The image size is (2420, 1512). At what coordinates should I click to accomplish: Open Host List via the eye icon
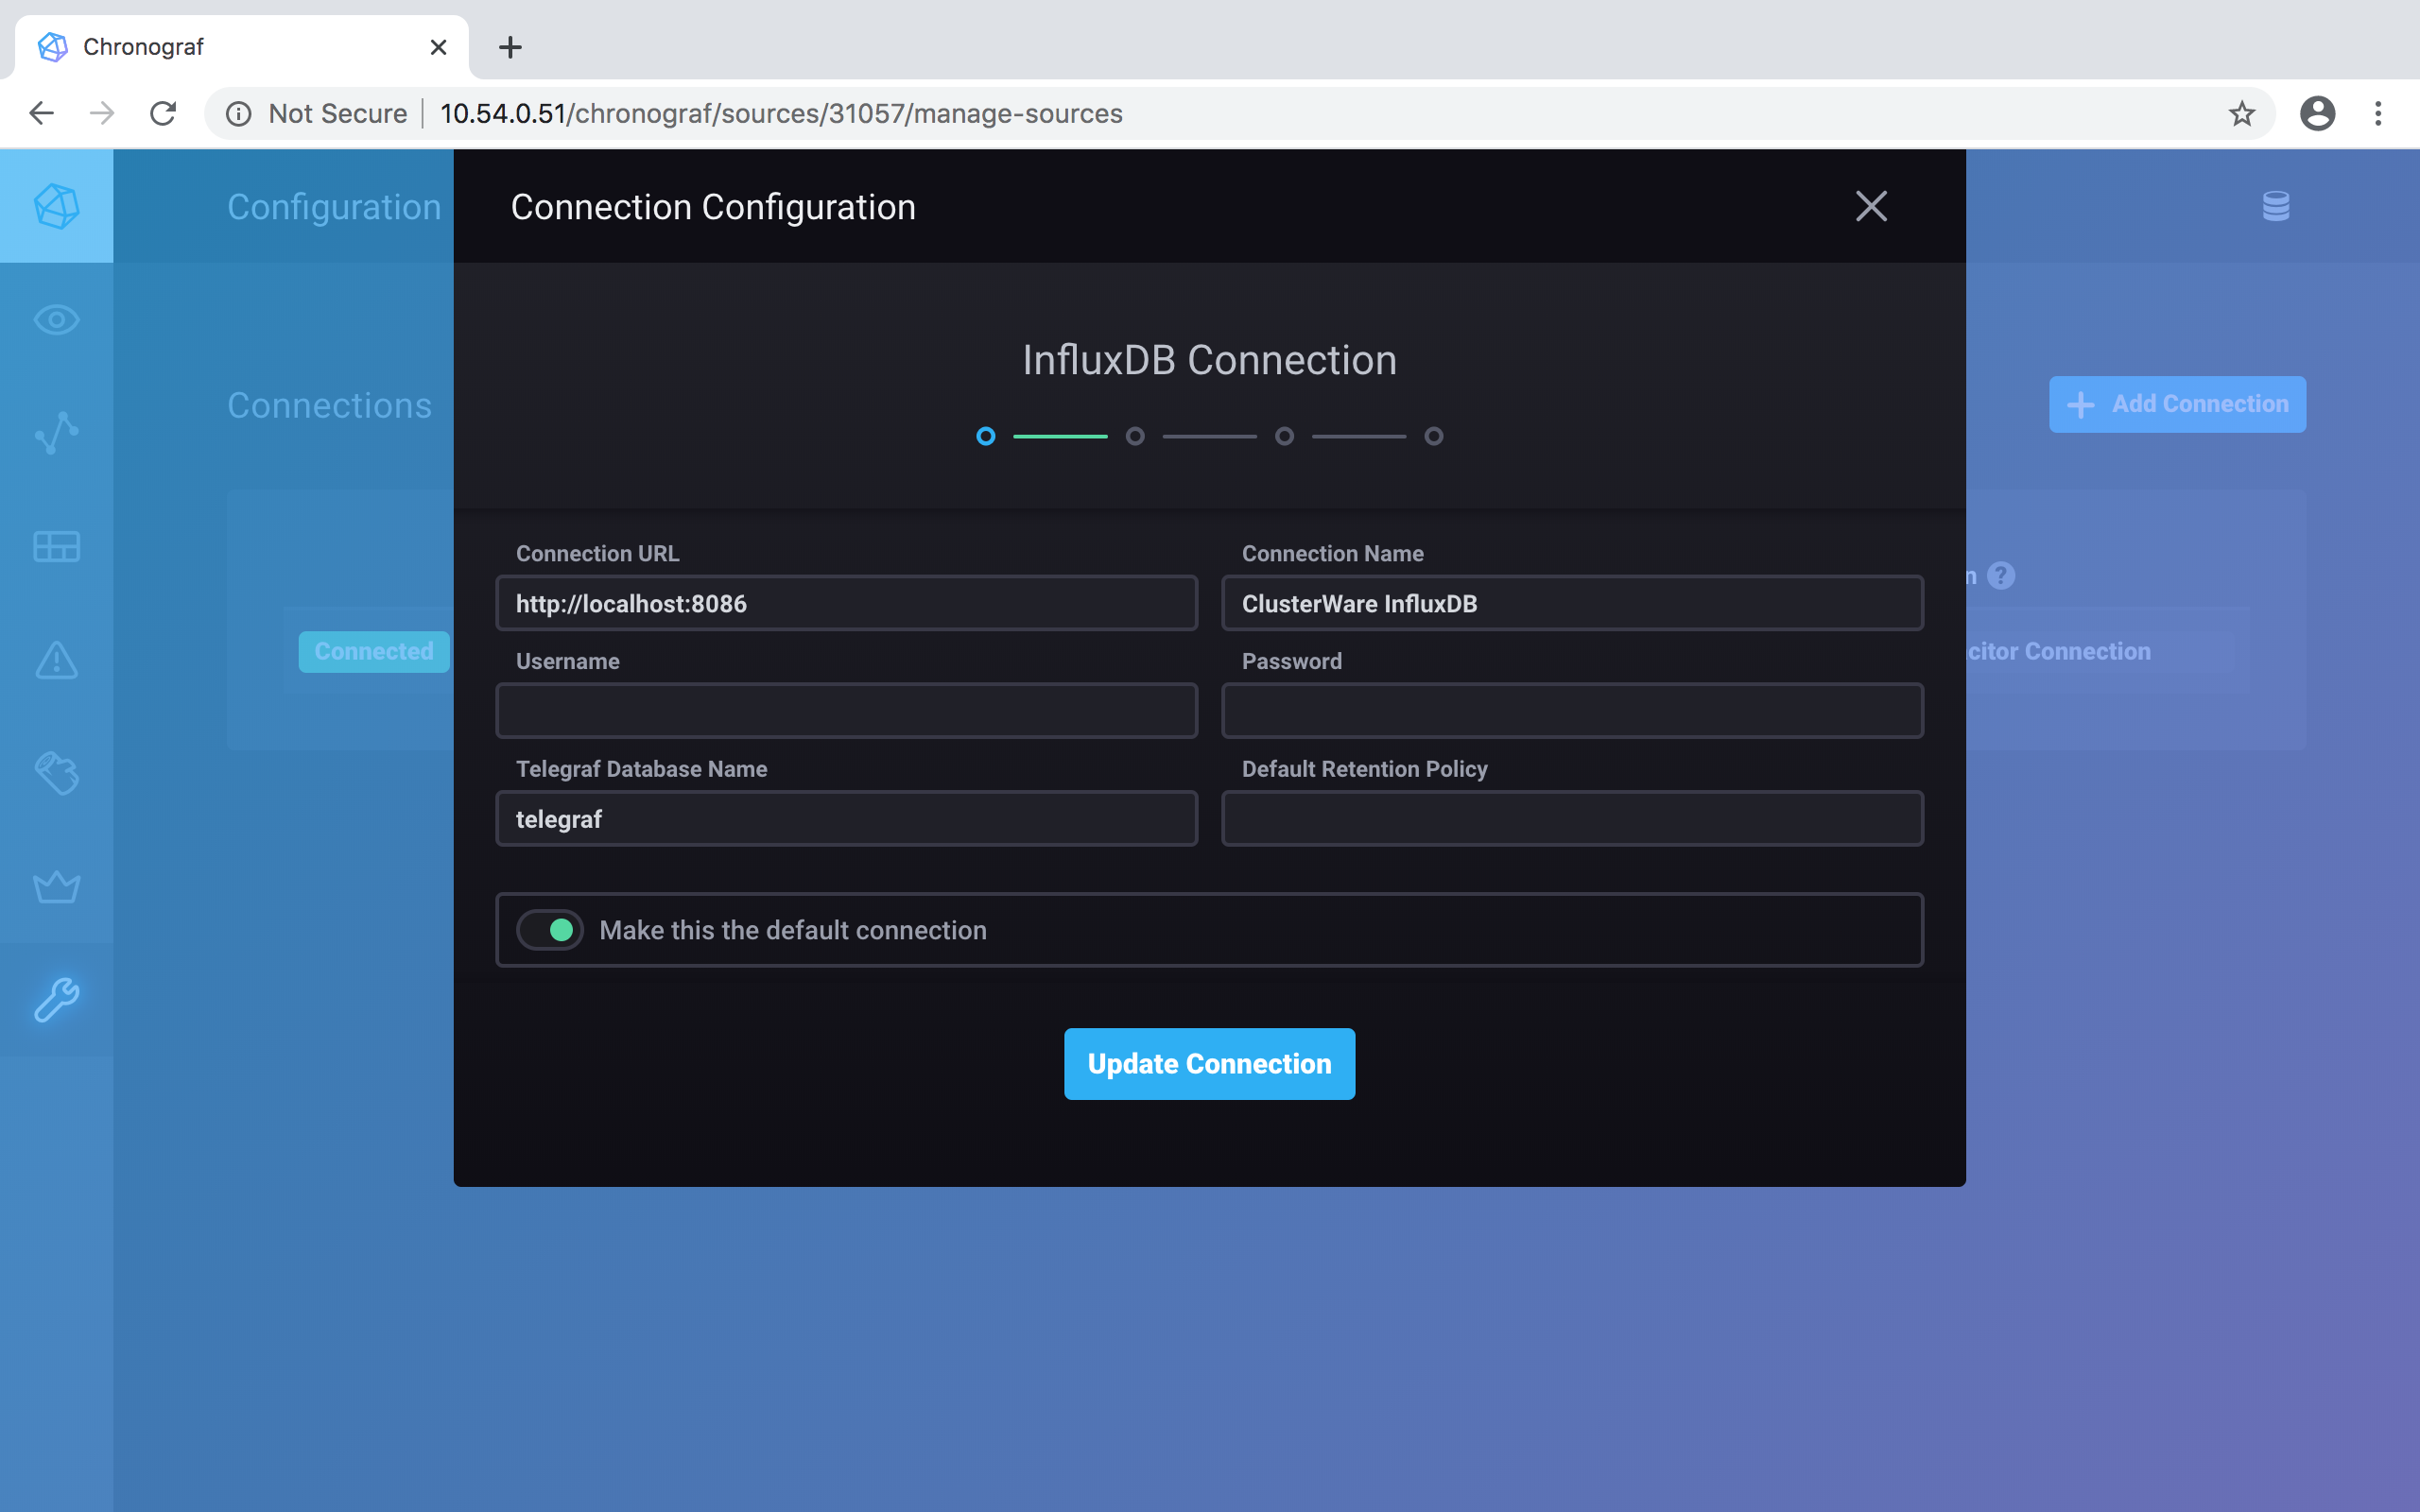[56, 320]
